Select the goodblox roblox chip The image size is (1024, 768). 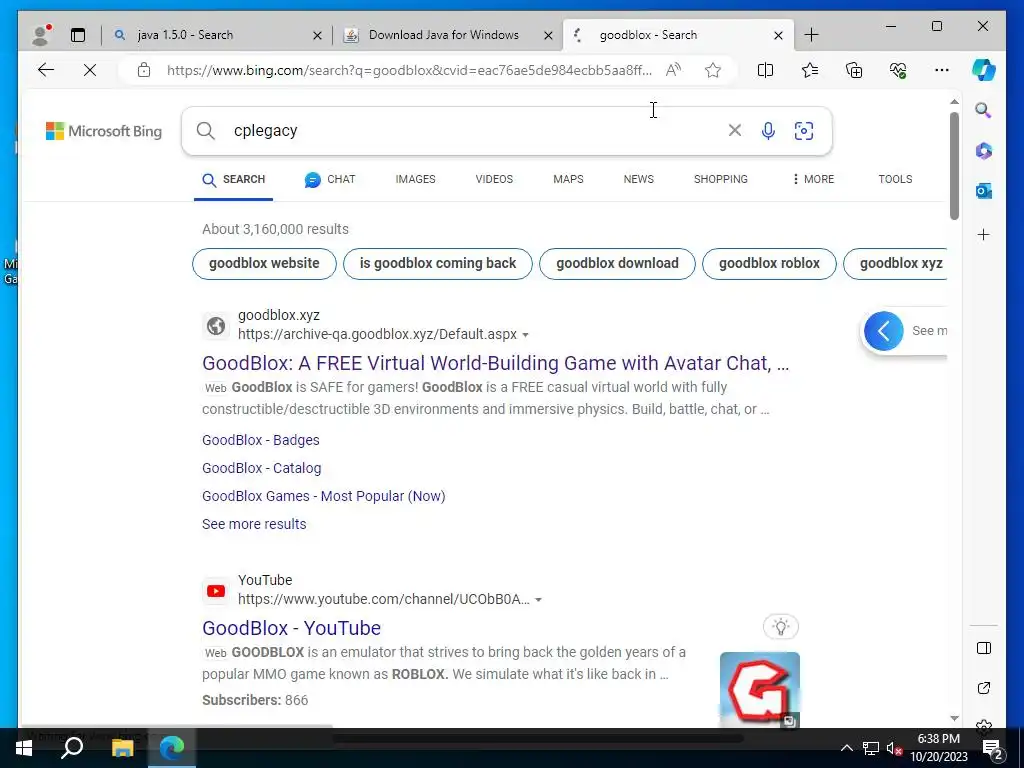click(x=769, y=264)
